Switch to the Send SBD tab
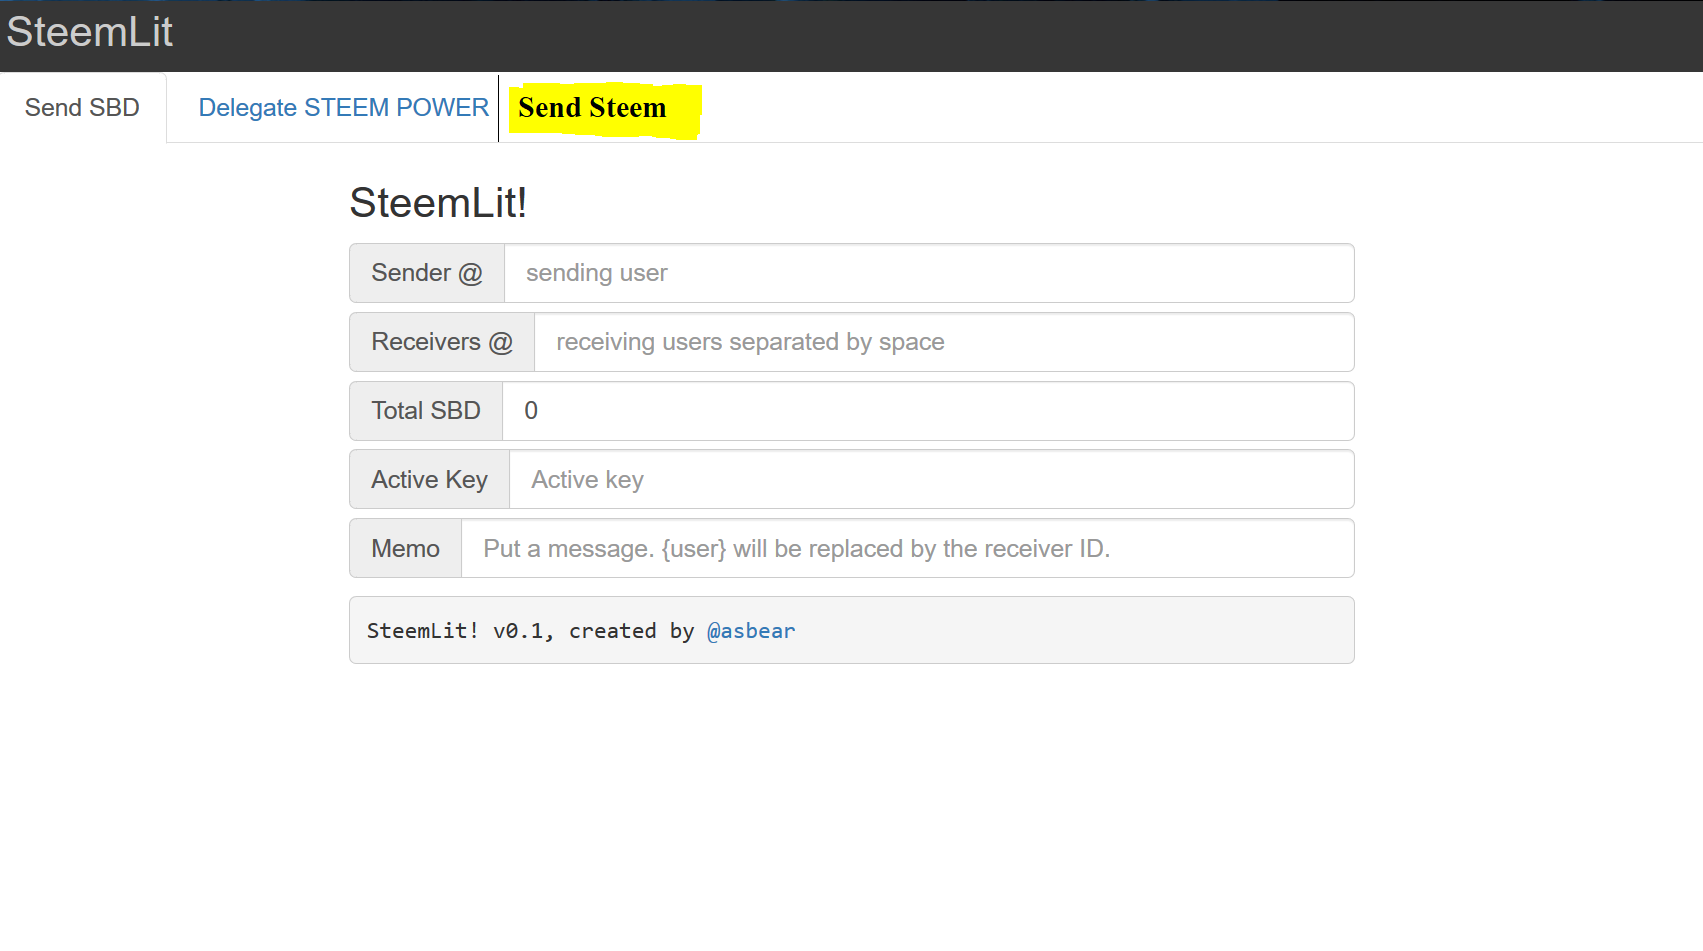The width and height of the screenshot is (1703, 951). 82,108
